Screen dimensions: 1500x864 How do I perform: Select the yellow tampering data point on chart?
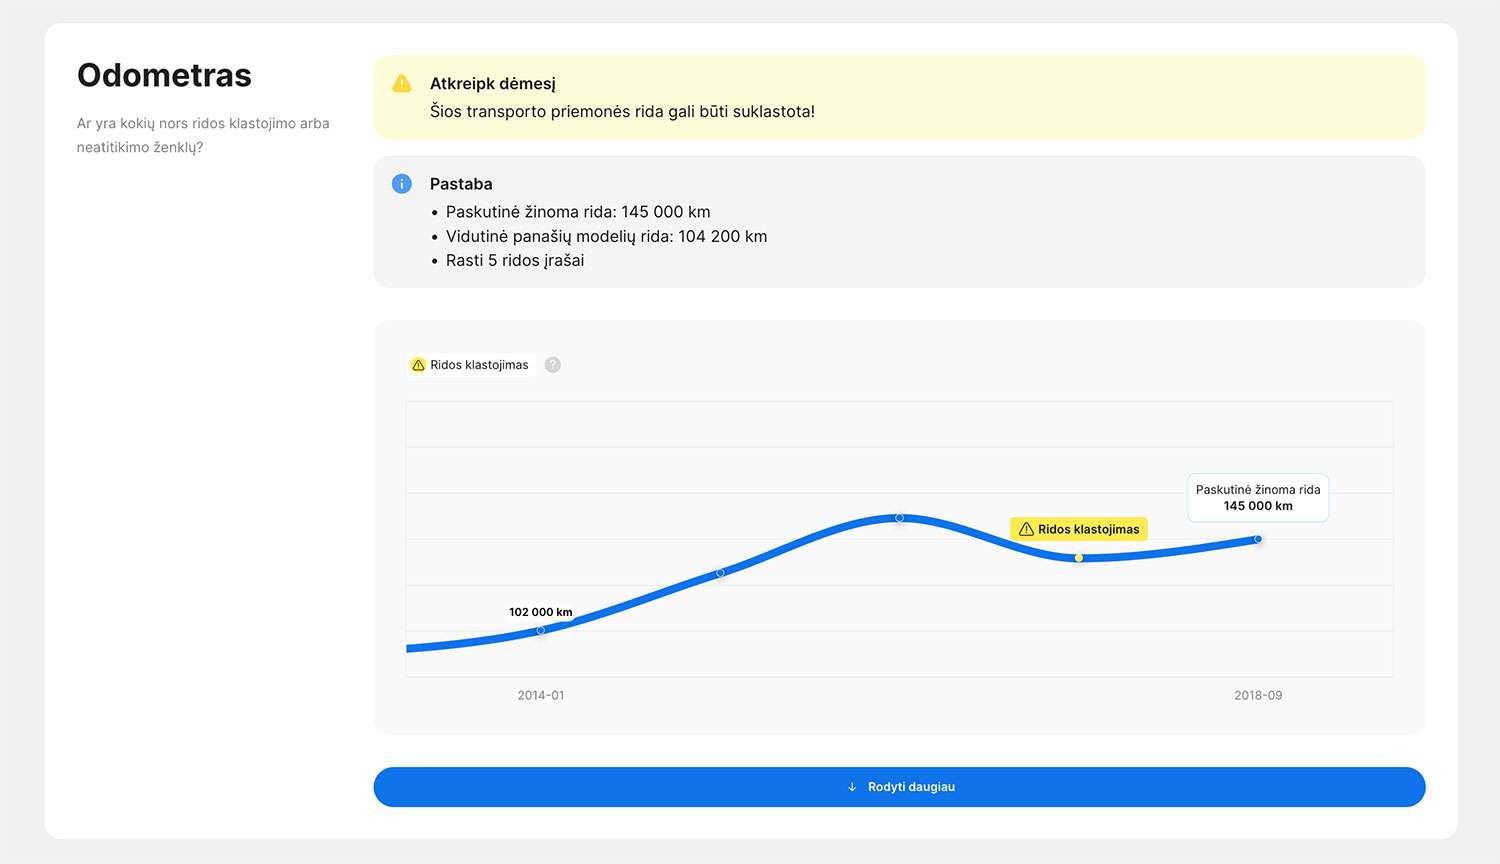click(x=1079, y=558)
